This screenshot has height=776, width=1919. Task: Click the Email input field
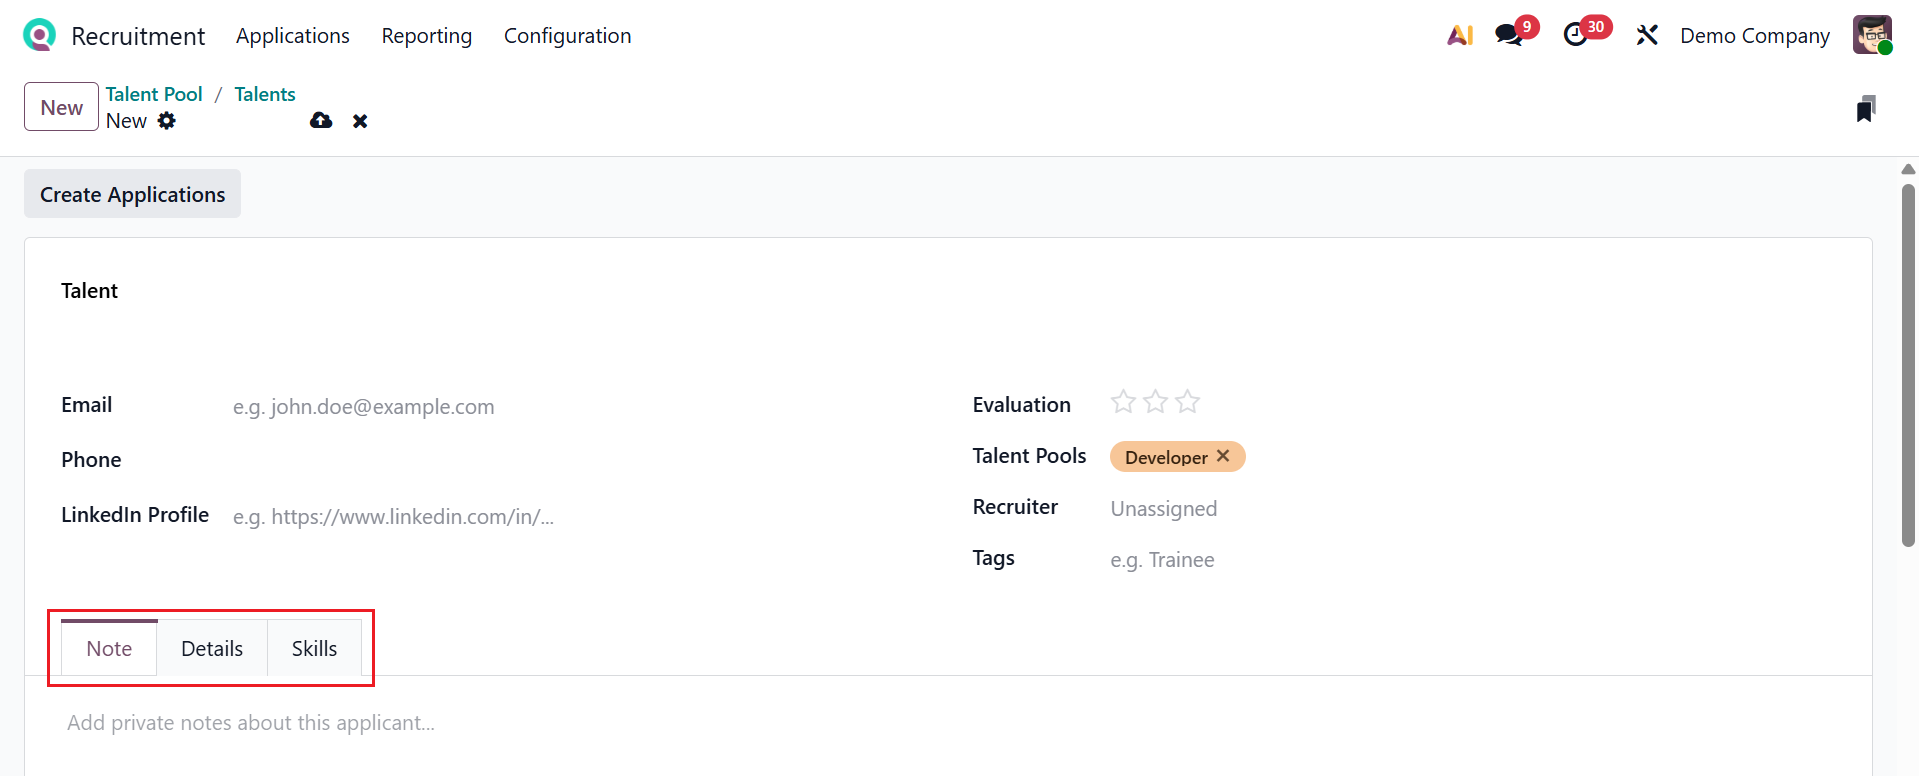tap(500, 407)
